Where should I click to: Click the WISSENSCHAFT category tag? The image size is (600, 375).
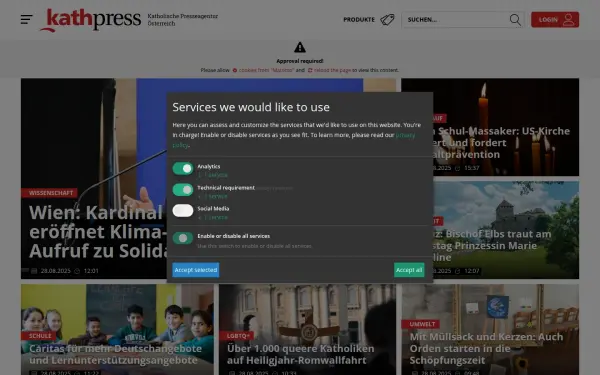(x=50, y=193)
